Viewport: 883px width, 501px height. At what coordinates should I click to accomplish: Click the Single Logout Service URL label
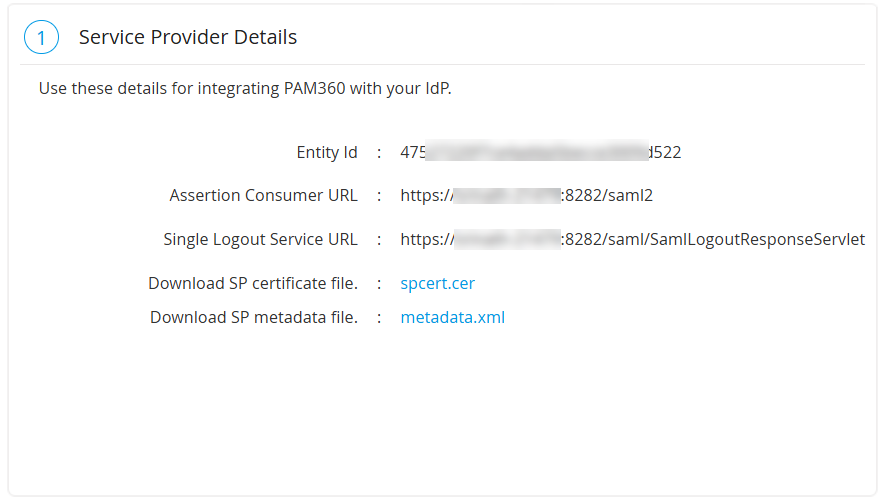[x=260, y=240]
